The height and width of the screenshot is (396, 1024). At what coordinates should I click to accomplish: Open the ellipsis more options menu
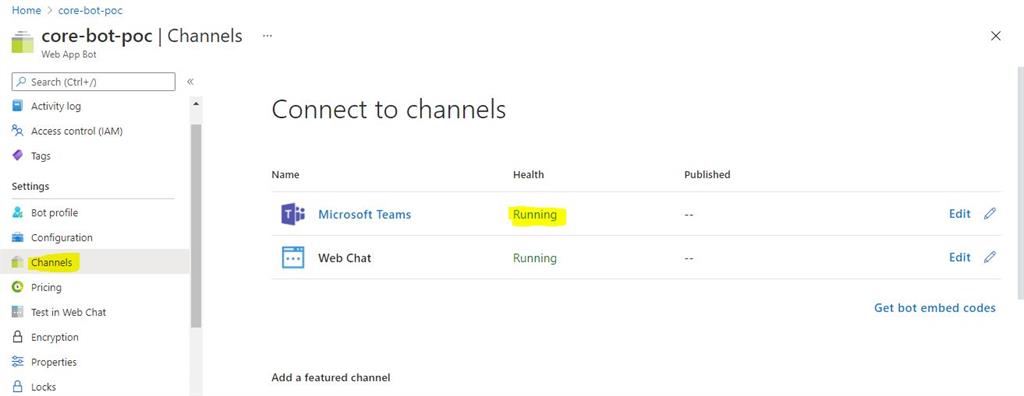267,36
